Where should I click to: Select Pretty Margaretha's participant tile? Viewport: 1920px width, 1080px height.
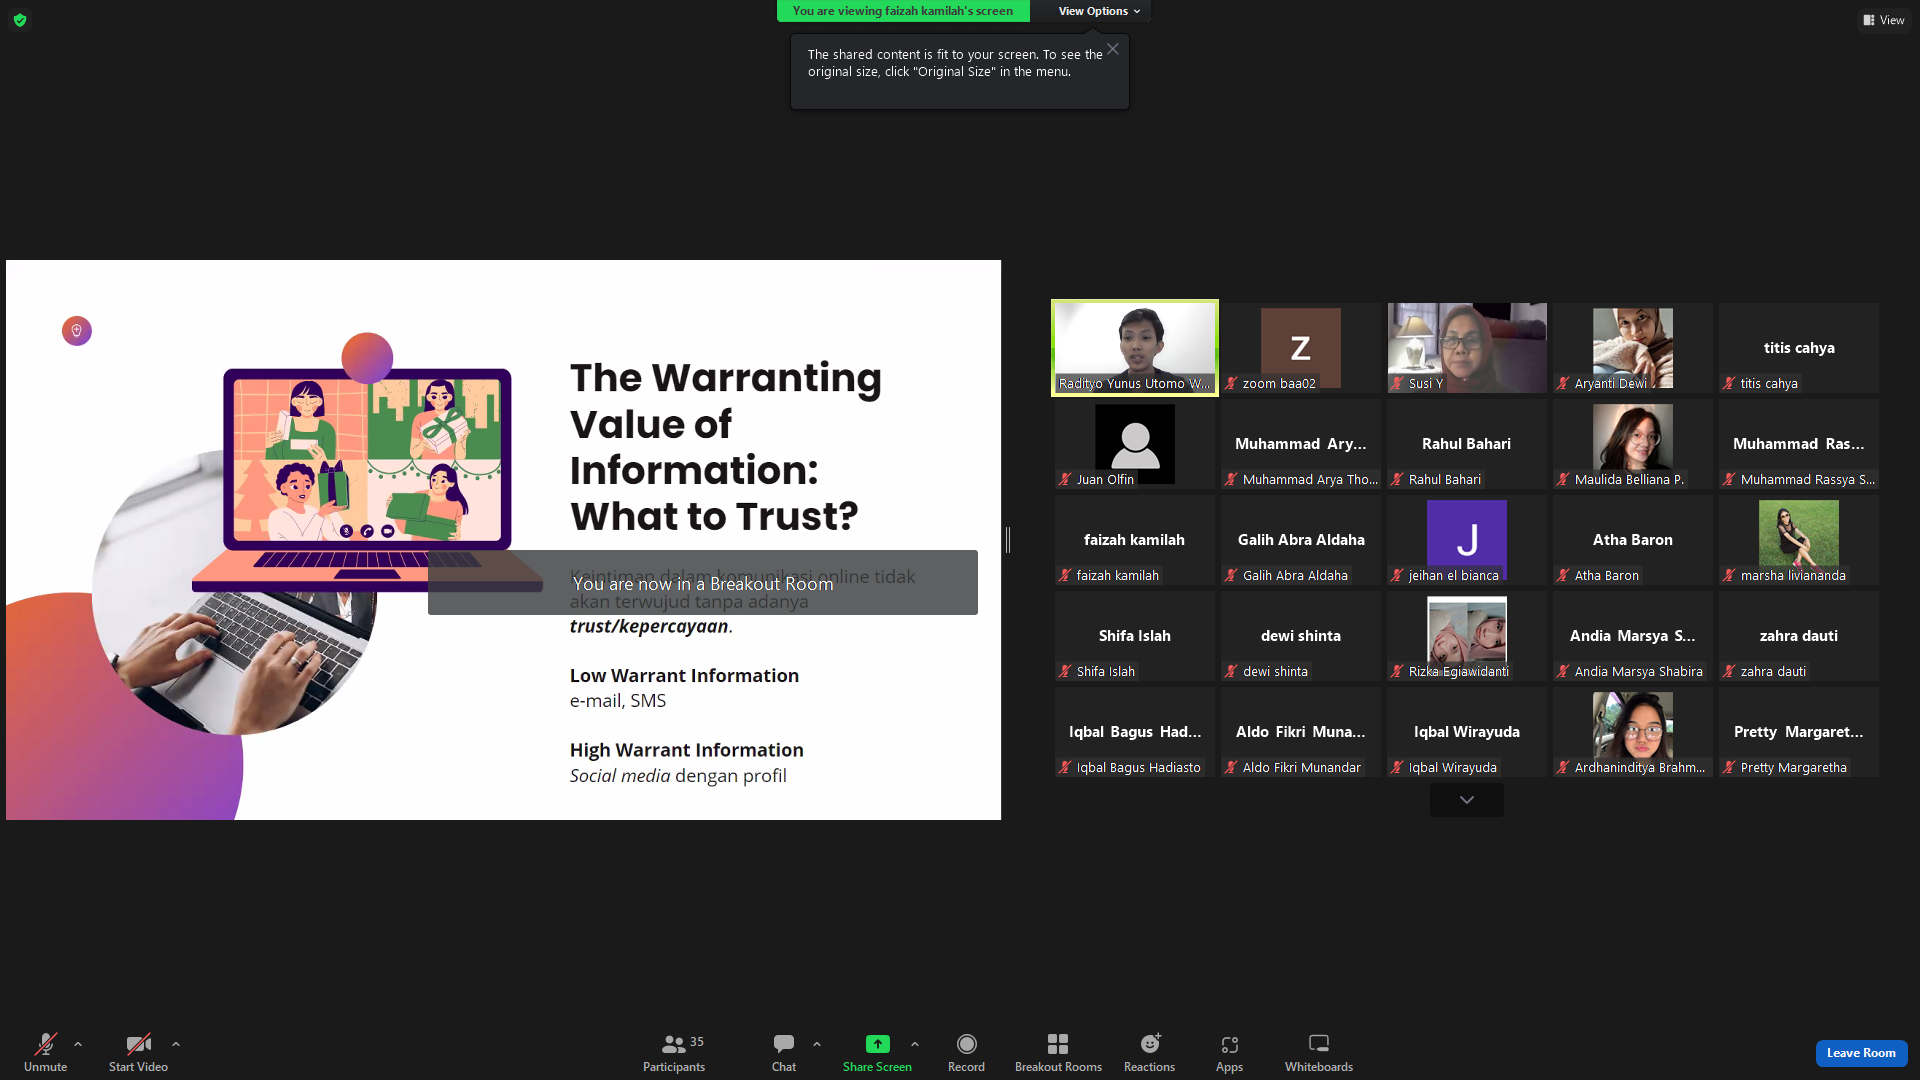(1799, 732)
